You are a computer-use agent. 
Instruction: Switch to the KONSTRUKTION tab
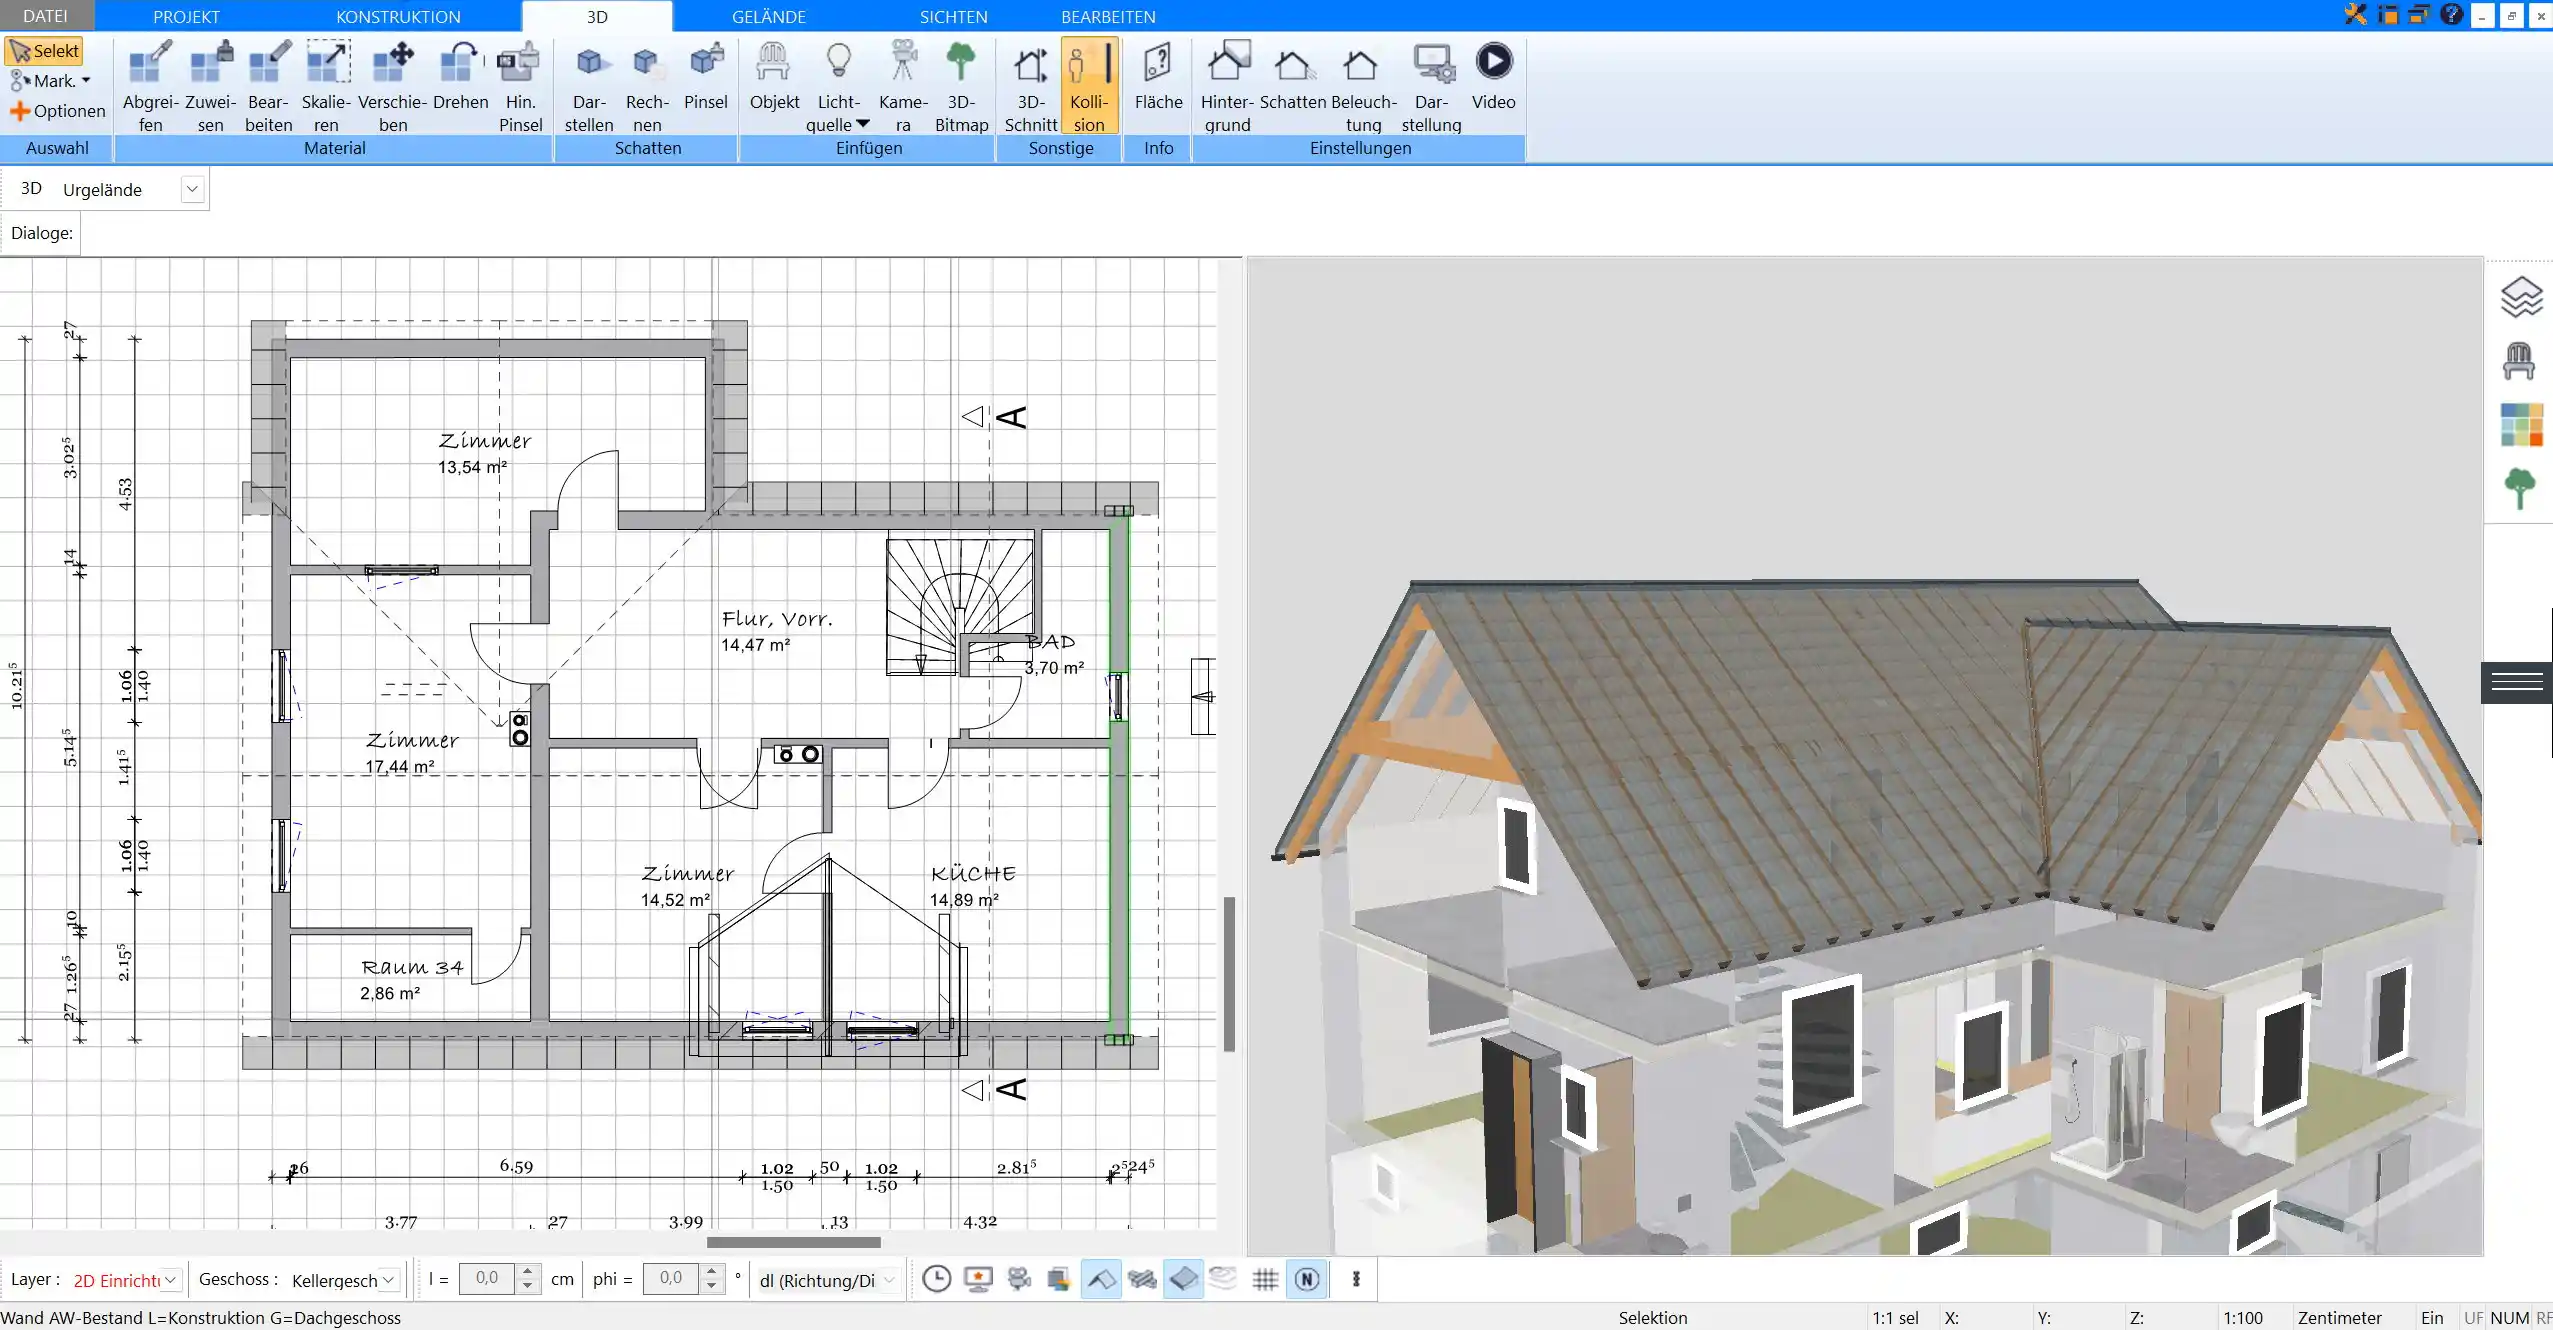[x=398, y=16]
